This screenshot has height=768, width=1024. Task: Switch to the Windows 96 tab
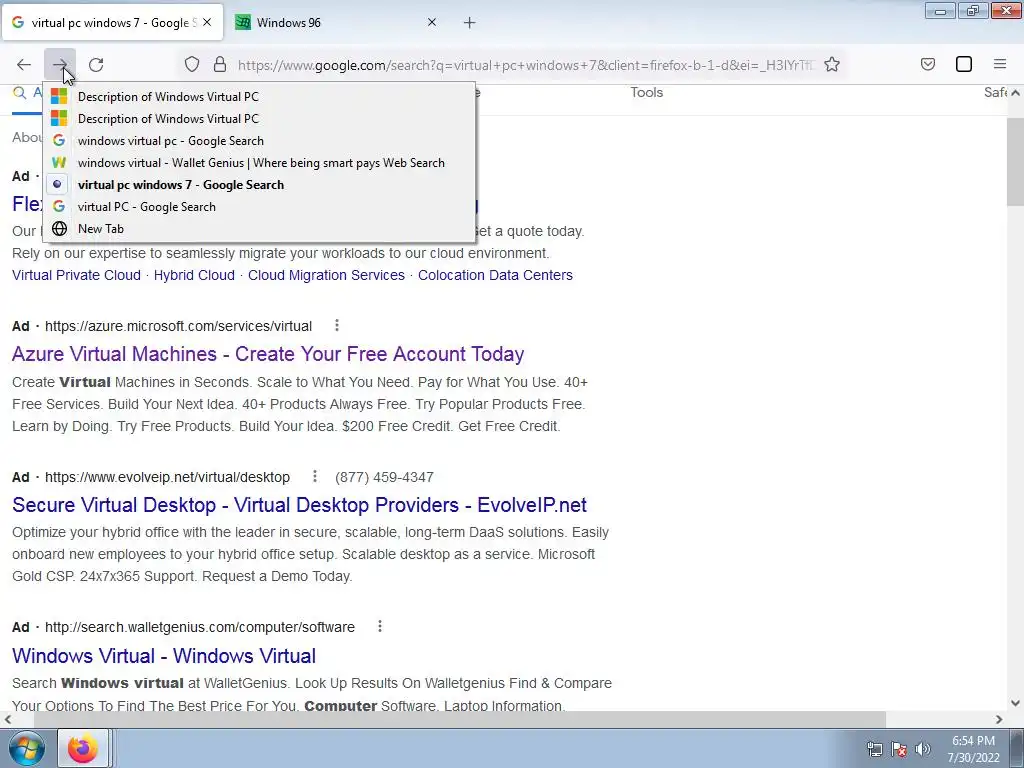(x=336, y=22)
